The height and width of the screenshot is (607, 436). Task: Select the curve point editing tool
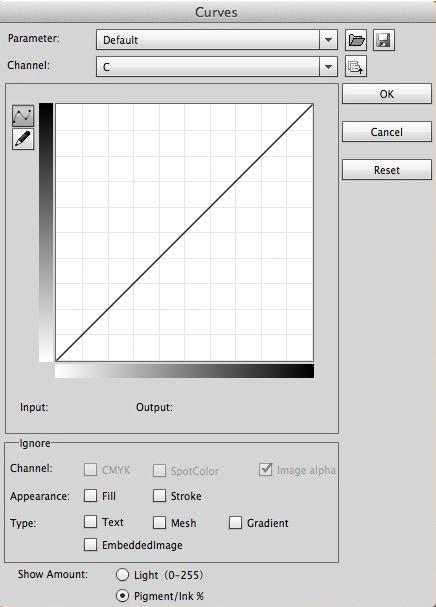point(23,115)
